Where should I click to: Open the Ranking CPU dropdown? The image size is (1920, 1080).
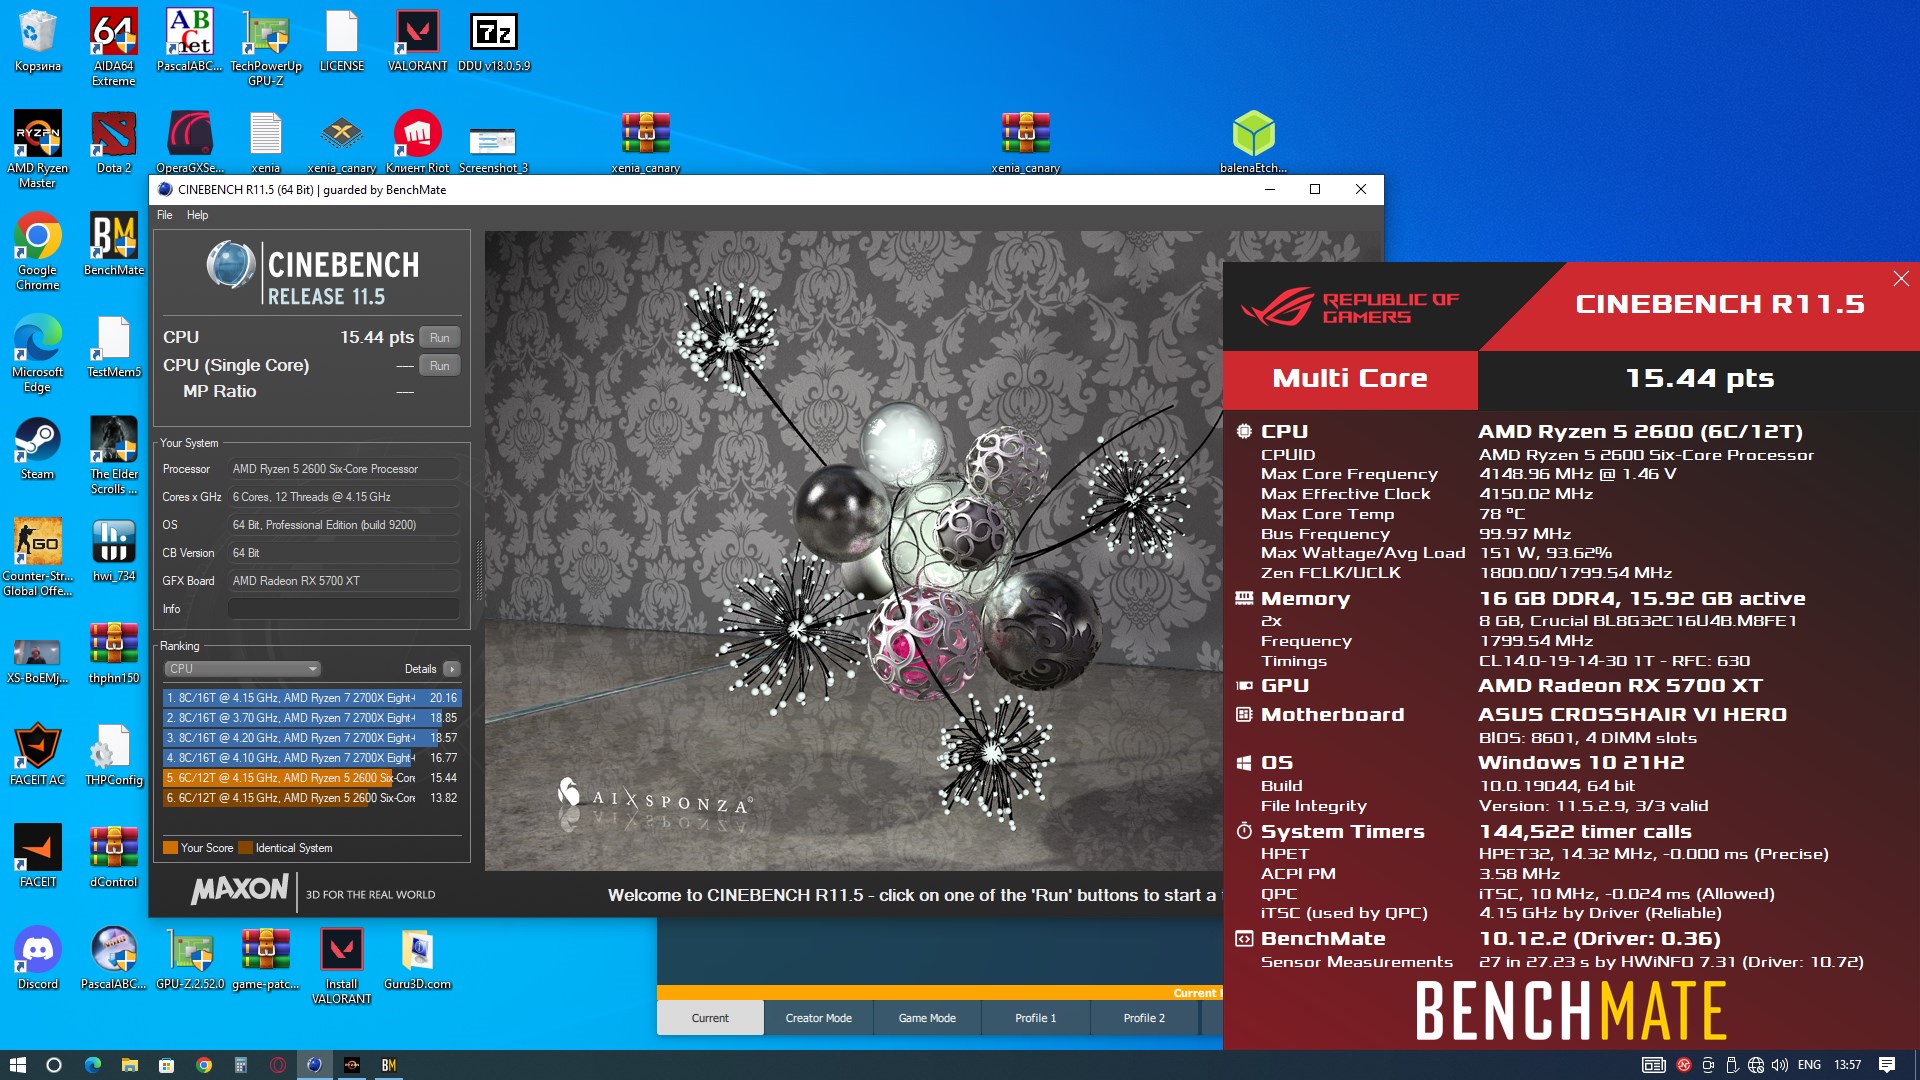tap(242, 669)
